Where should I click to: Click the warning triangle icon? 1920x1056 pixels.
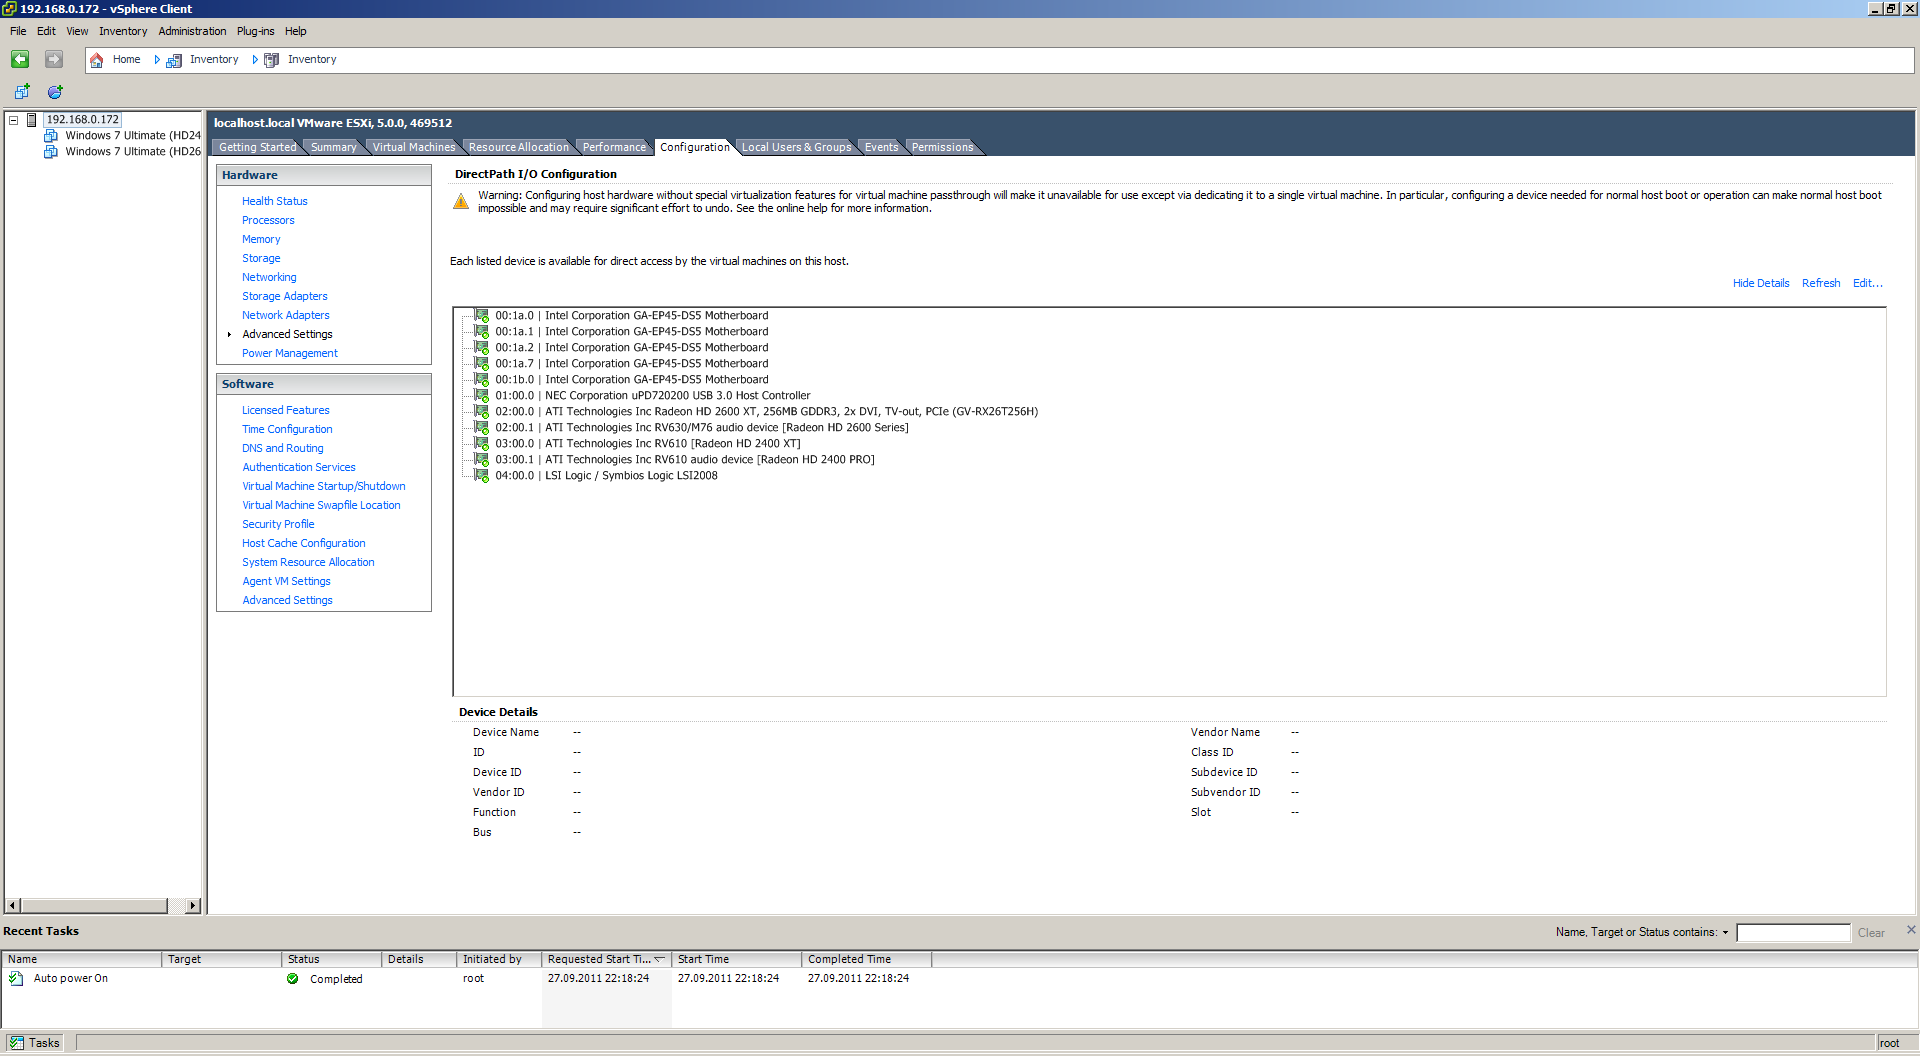(x=461, y=202)
